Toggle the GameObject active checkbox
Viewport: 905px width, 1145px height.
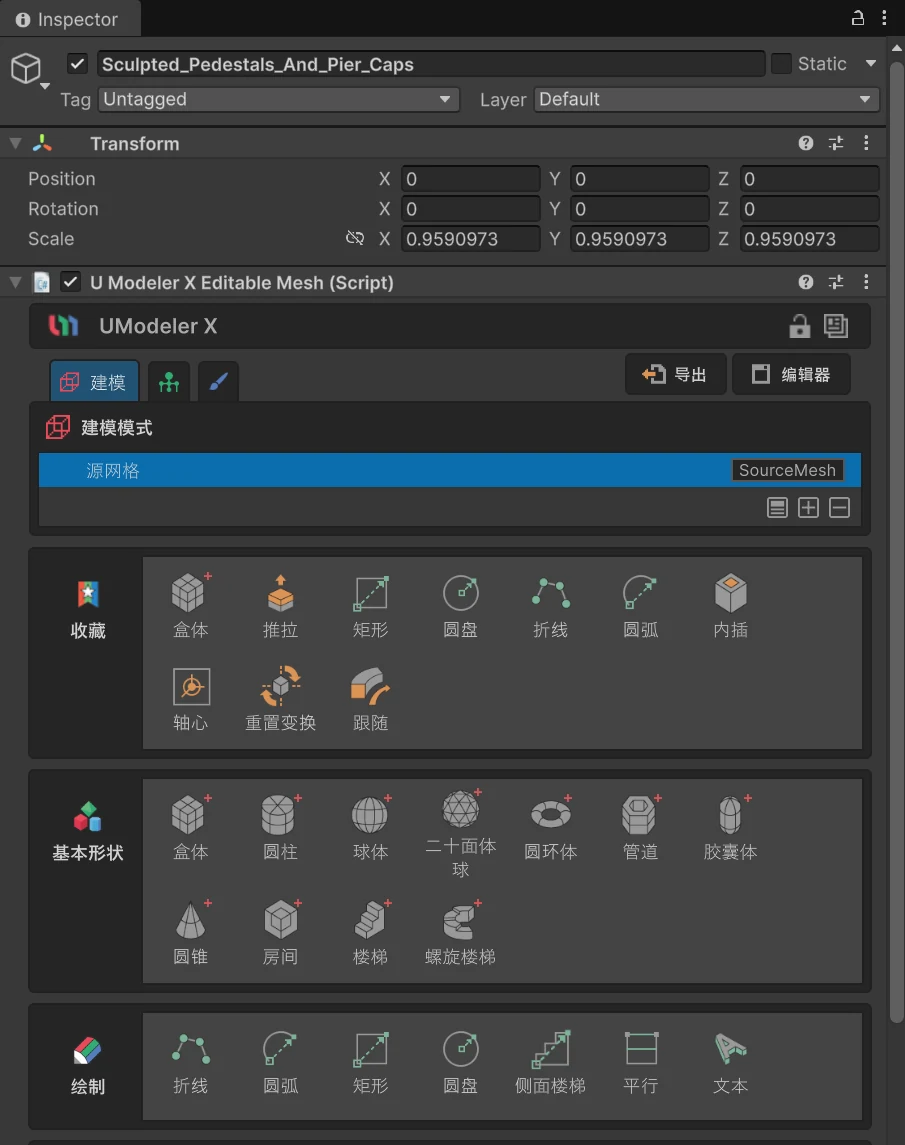(x=77, y=64)
